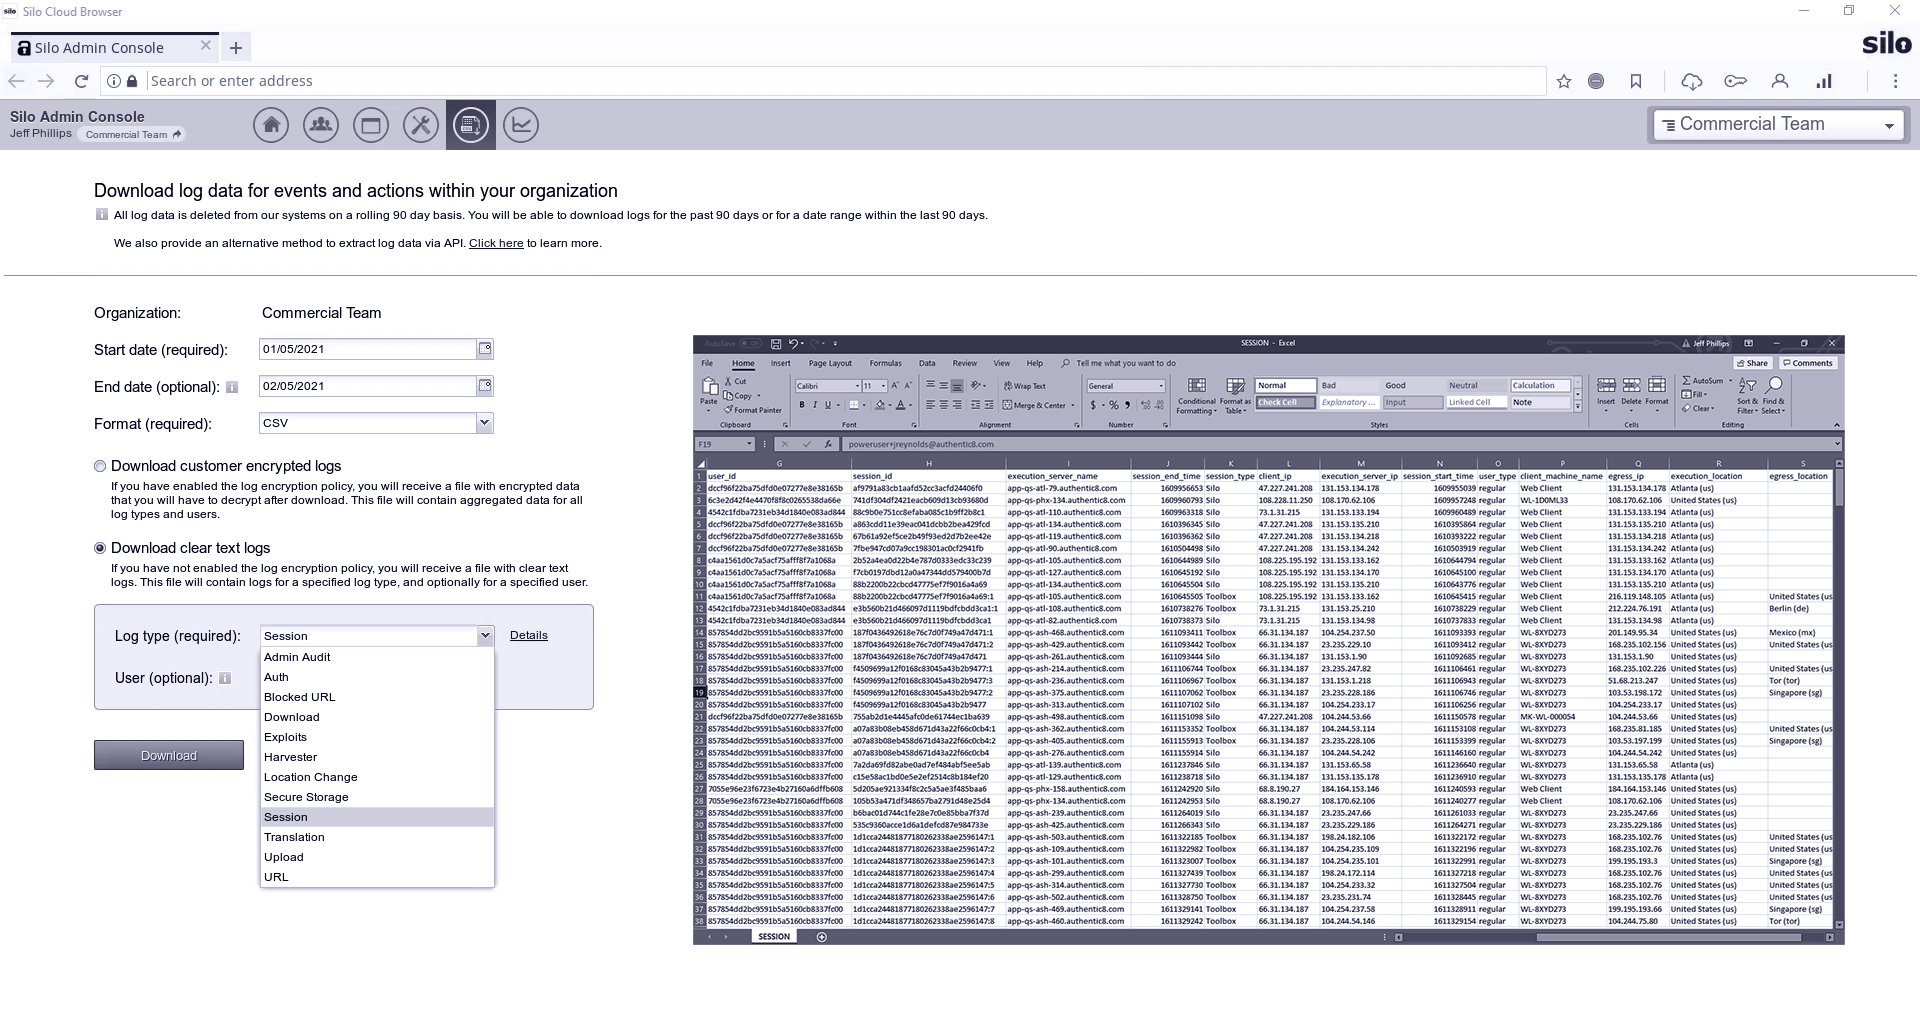Bookmark this page with the star icon
This screenshot has width=1920, height=1020.
(x=1564, y=81)
